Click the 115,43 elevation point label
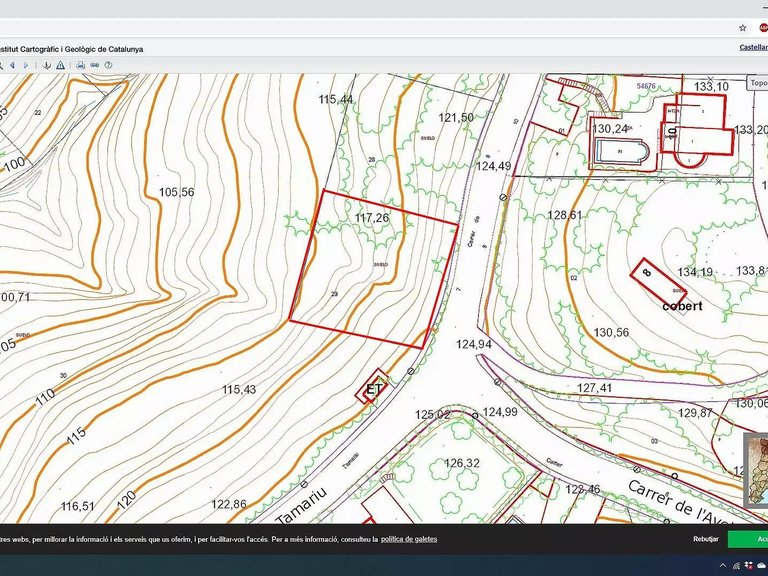 coord(239,389)
